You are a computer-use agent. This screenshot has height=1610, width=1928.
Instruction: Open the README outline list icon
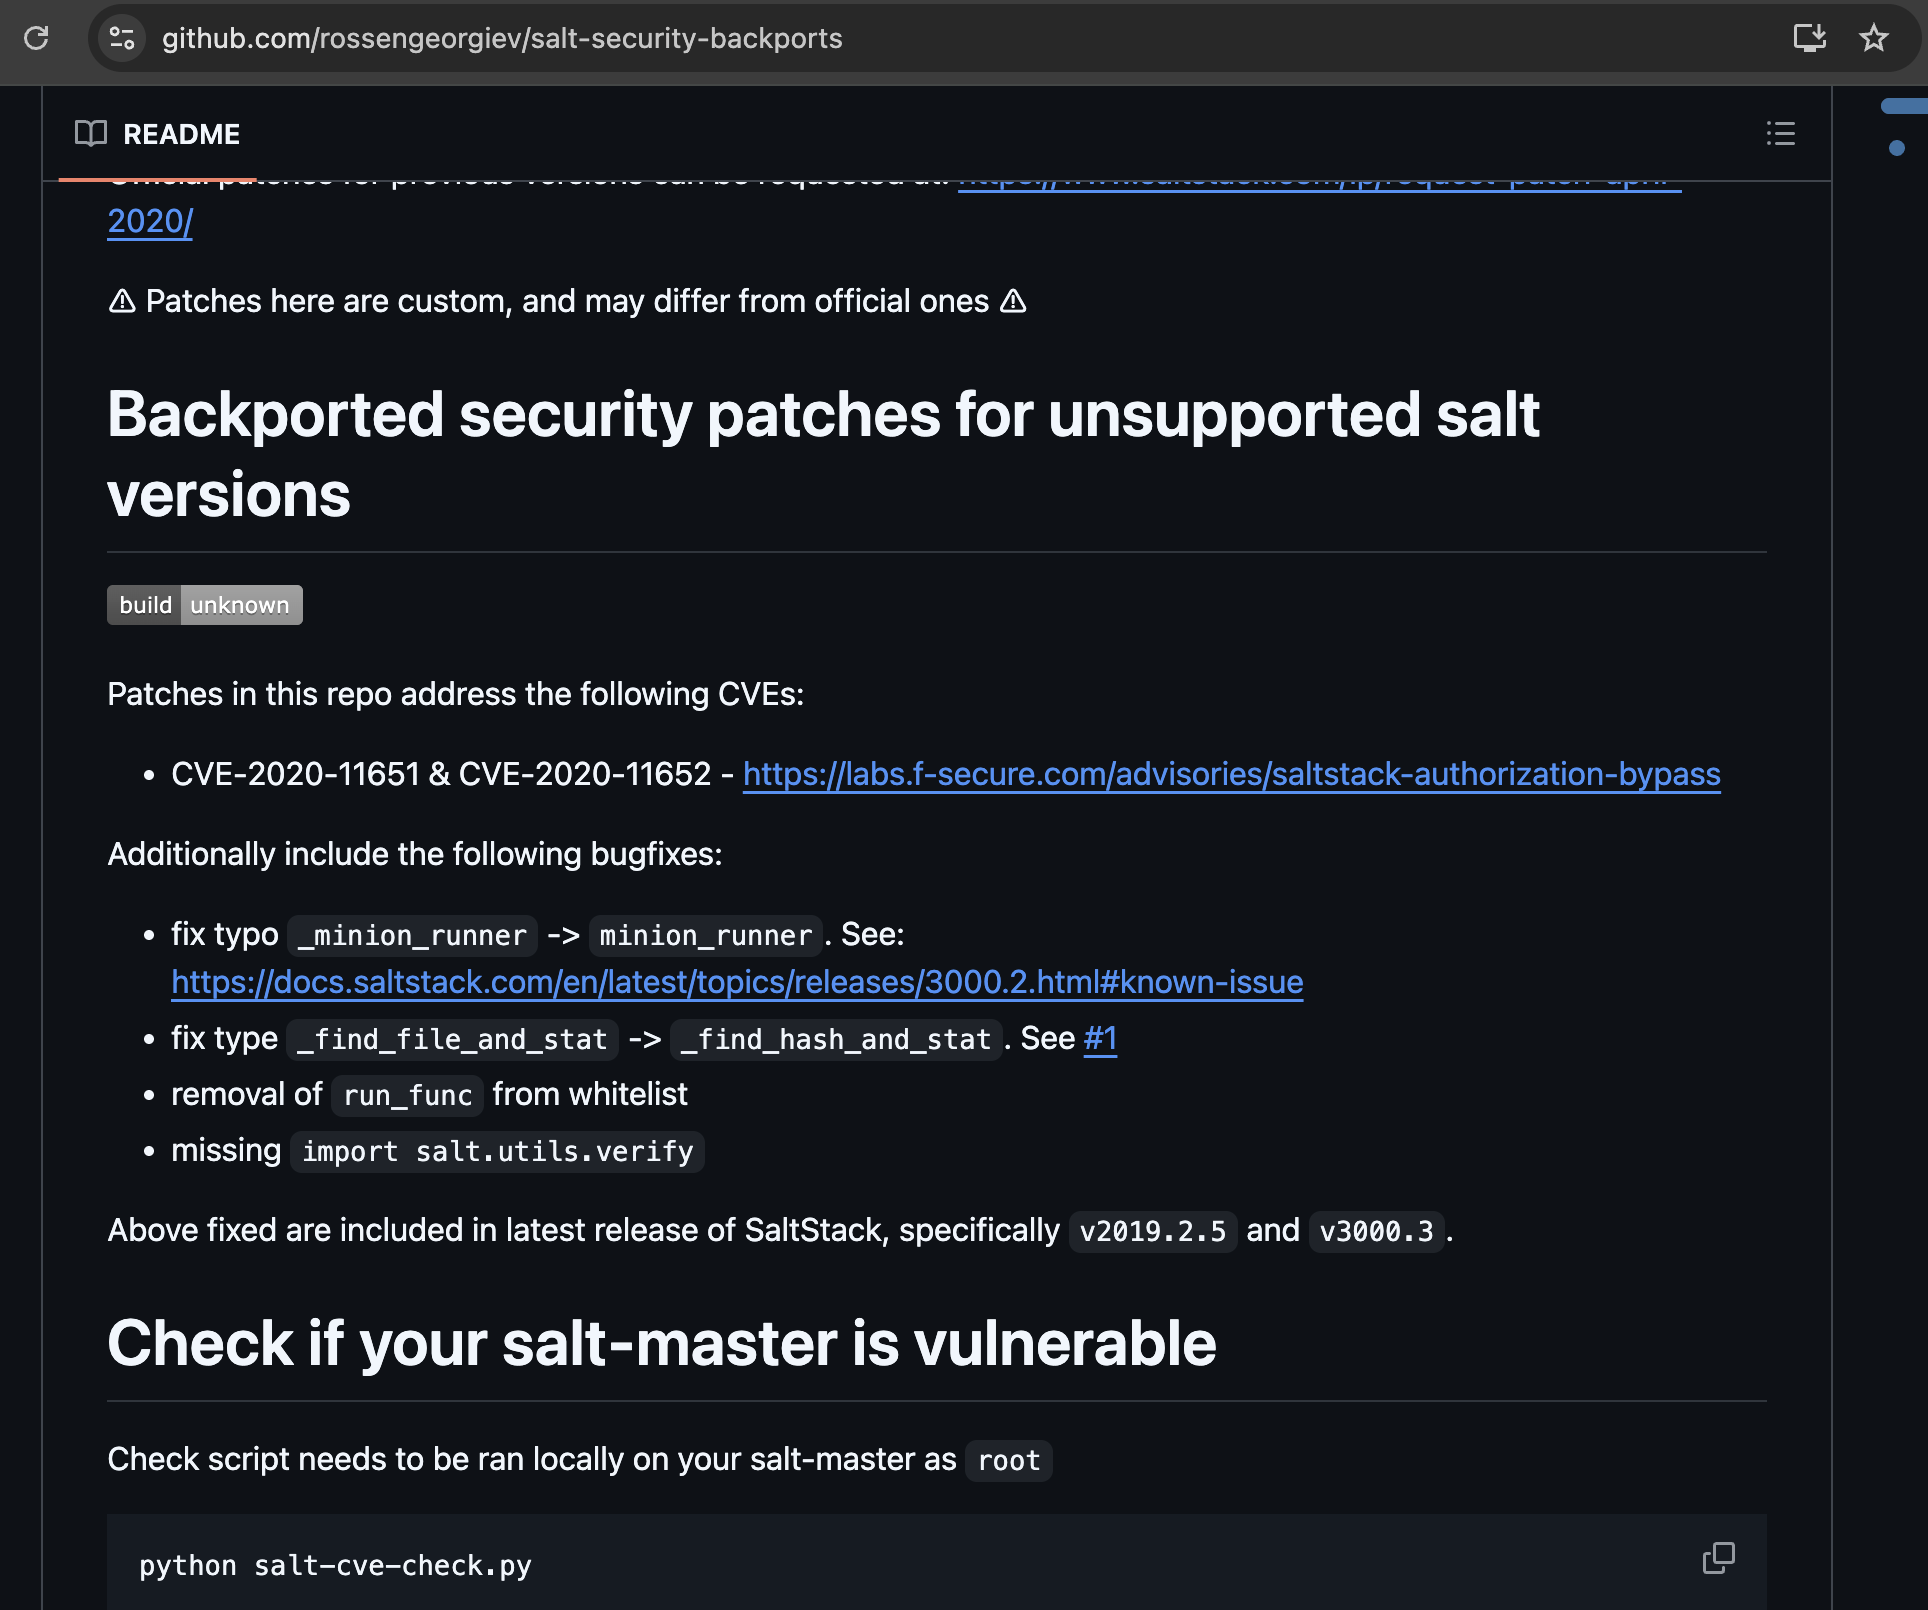point(1780,134)
